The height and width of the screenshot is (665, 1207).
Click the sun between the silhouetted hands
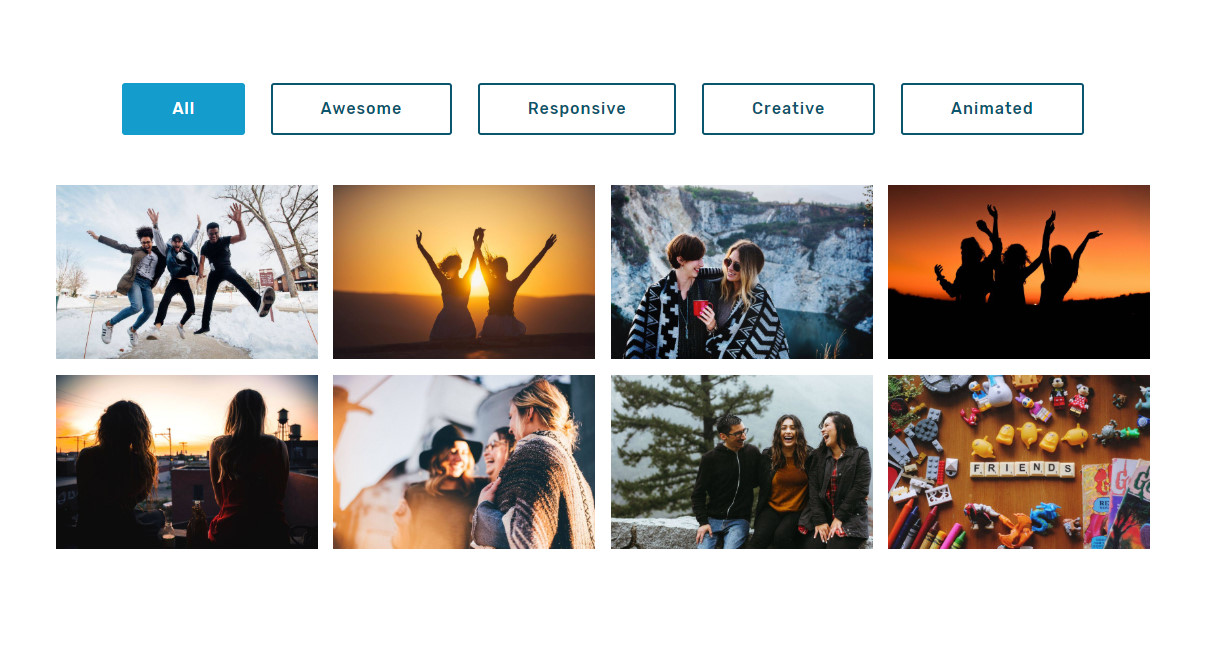pos(478,282)
